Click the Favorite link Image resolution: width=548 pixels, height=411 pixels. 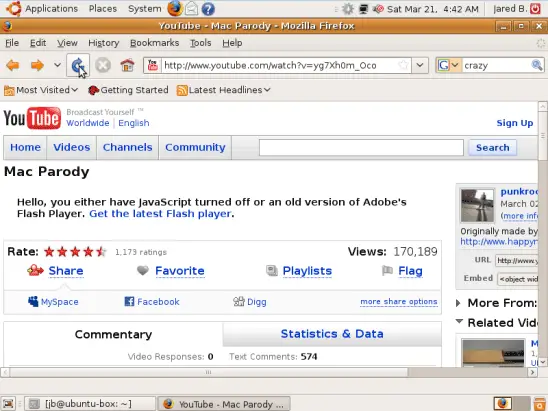(x=180, y=271)
